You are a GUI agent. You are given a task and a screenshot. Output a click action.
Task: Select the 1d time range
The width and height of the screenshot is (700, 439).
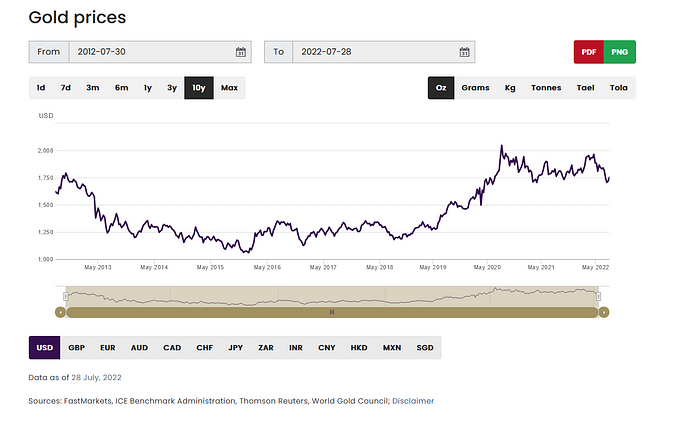pos(41,88)
